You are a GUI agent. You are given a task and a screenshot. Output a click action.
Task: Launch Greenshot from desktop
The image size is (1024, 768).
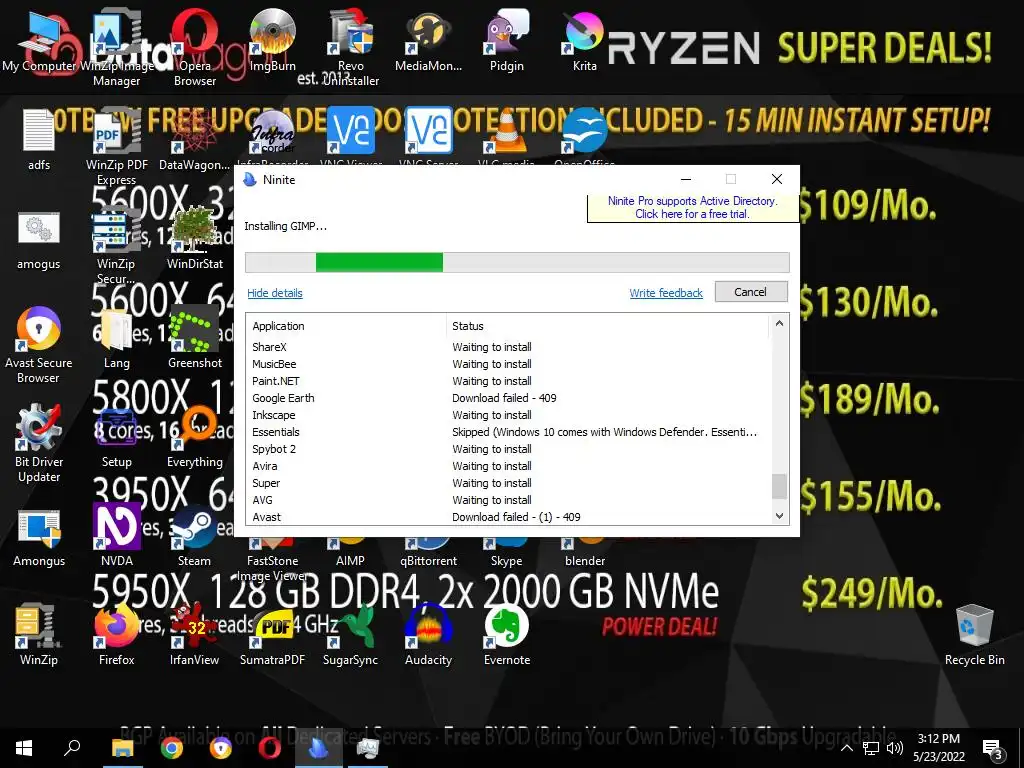[195, 338]
